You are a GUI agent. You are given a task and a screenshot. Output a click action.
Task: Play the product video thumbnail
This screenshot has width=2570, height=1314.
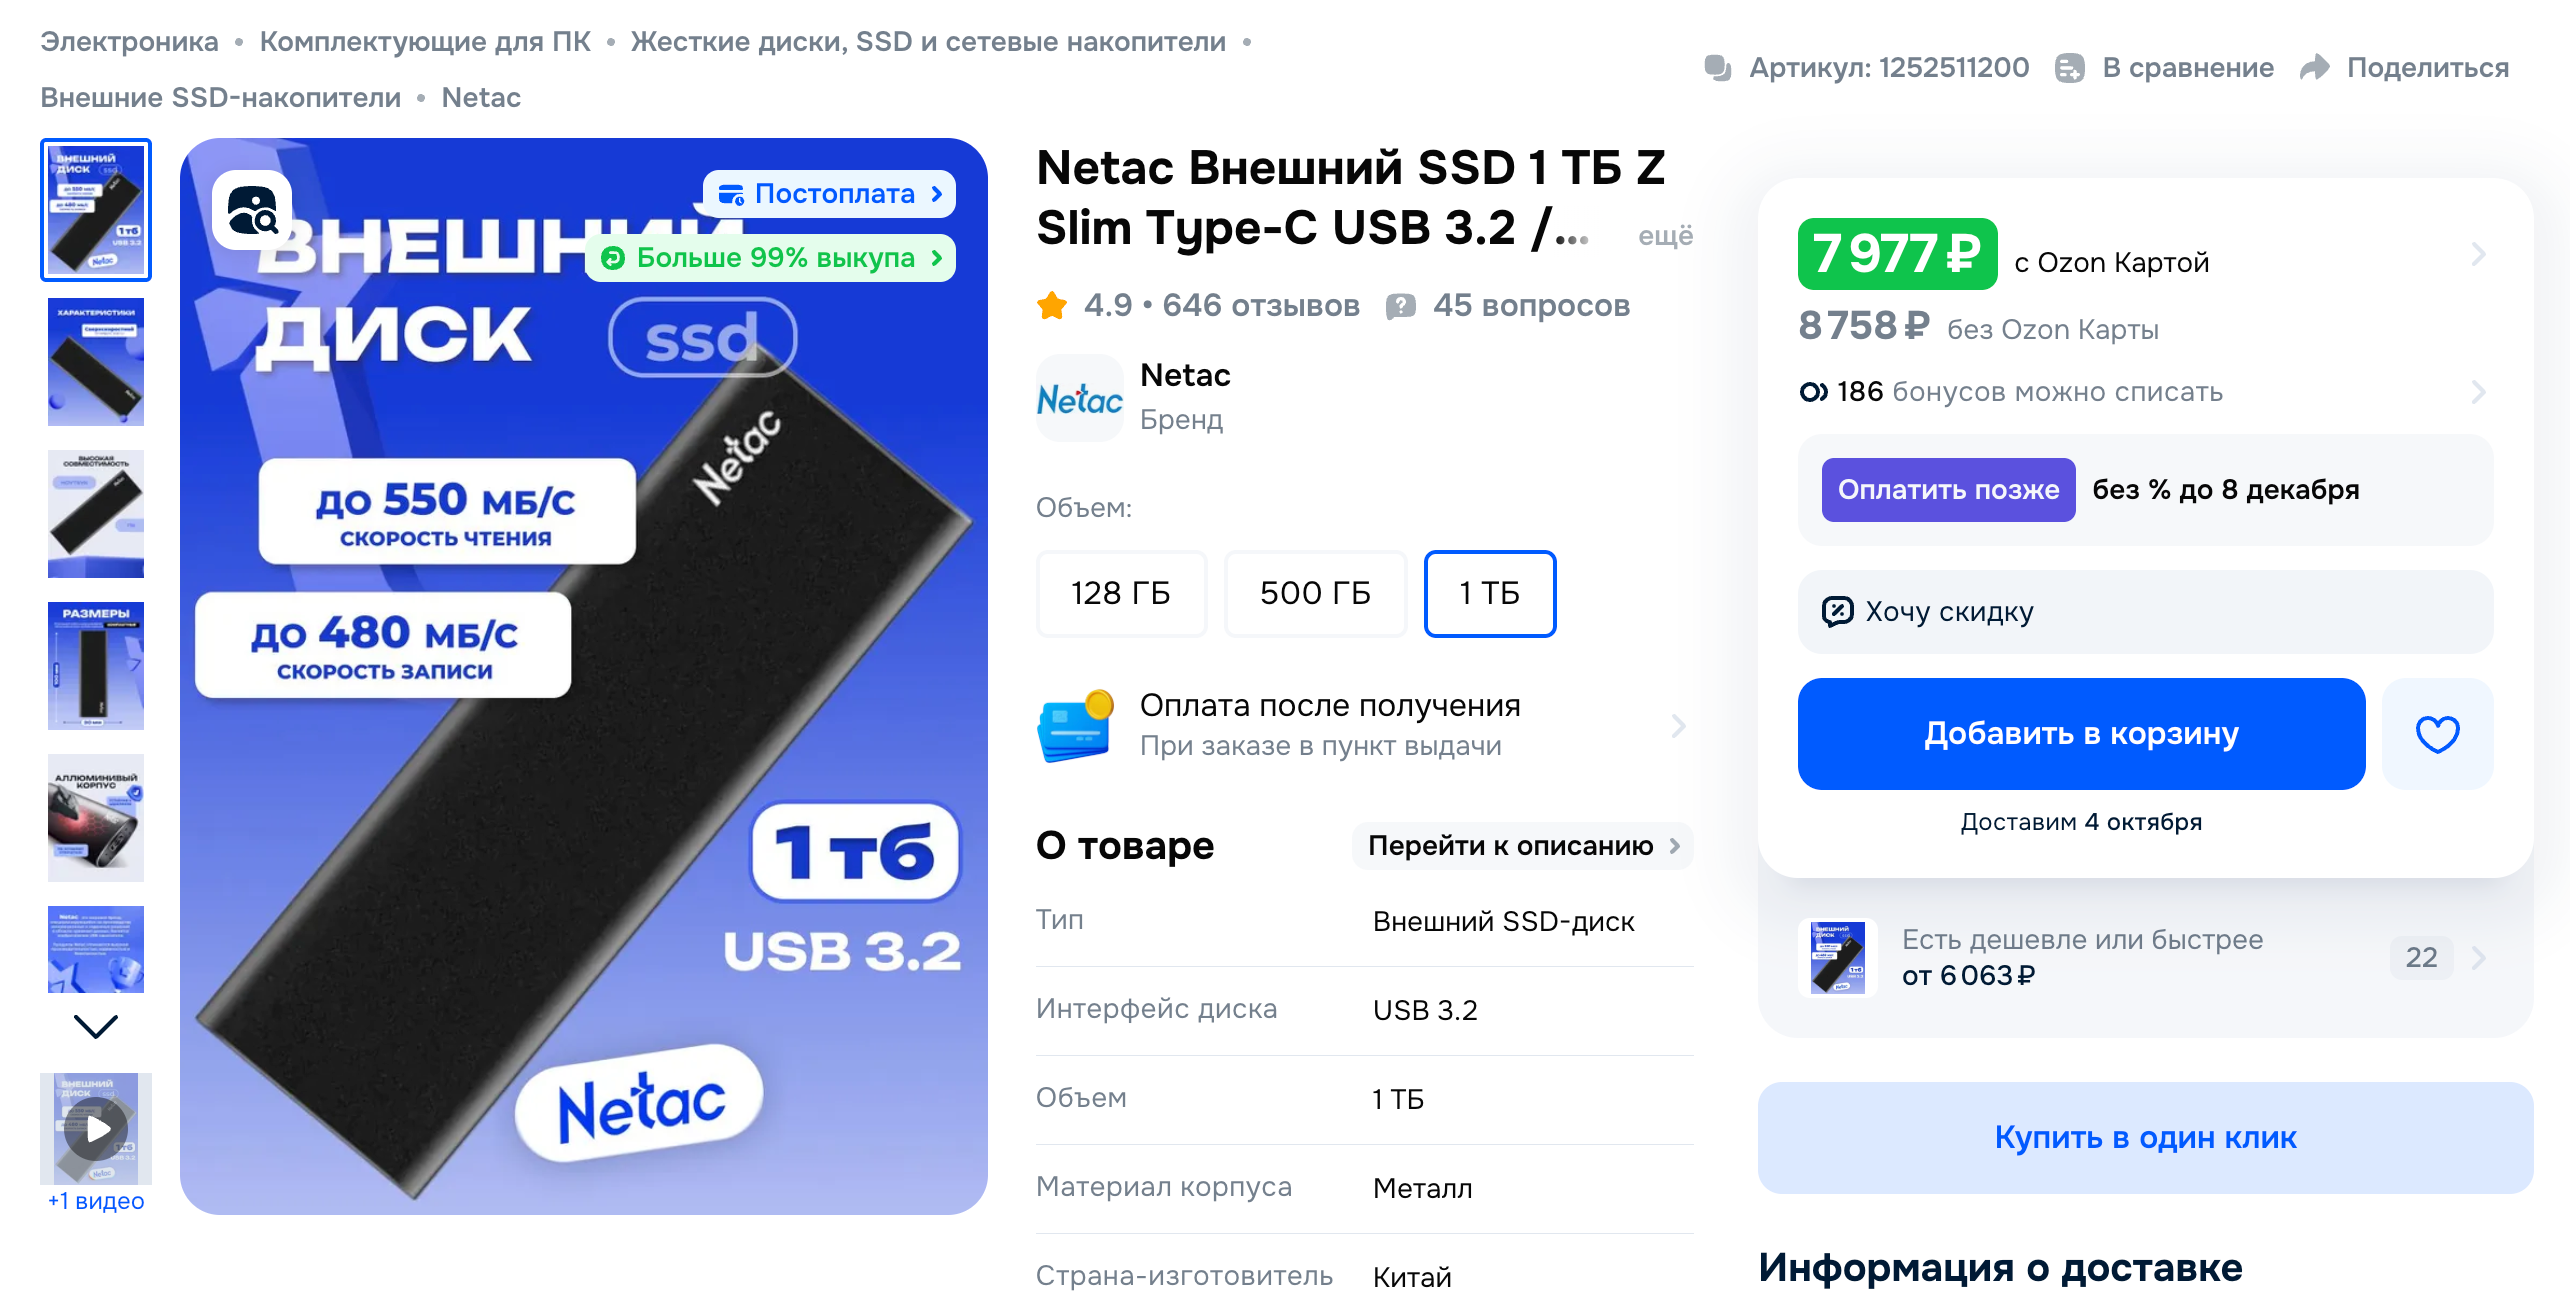(97, 1128)
